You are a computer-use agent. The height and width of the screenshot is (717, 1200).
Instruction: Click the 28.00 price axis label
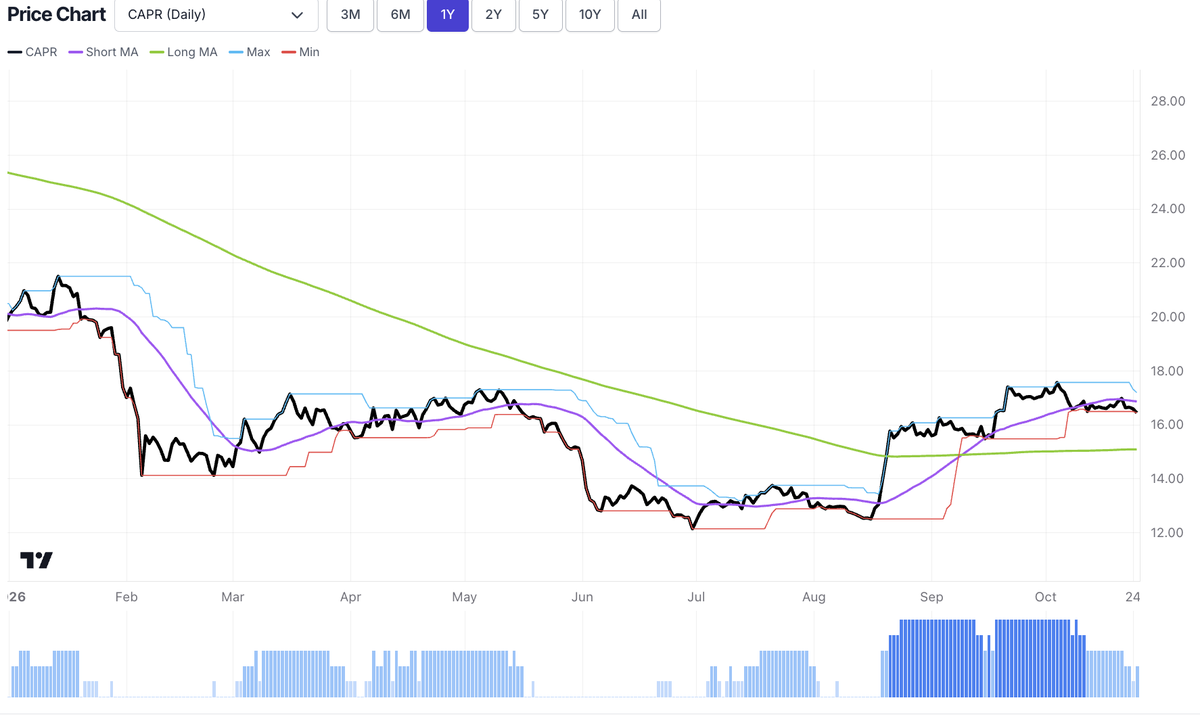[1168, 101]
